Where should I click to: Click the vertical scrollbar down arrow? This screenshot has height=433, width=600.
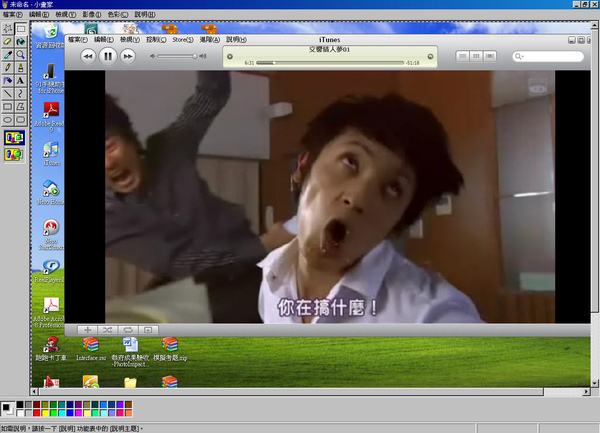coord(595,383)
